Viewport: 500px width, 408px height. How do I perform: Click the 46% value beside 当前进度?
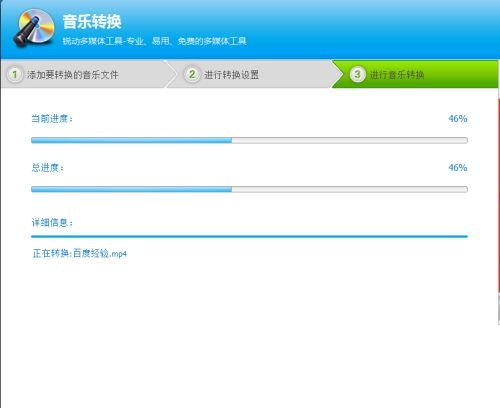point(458,118)
